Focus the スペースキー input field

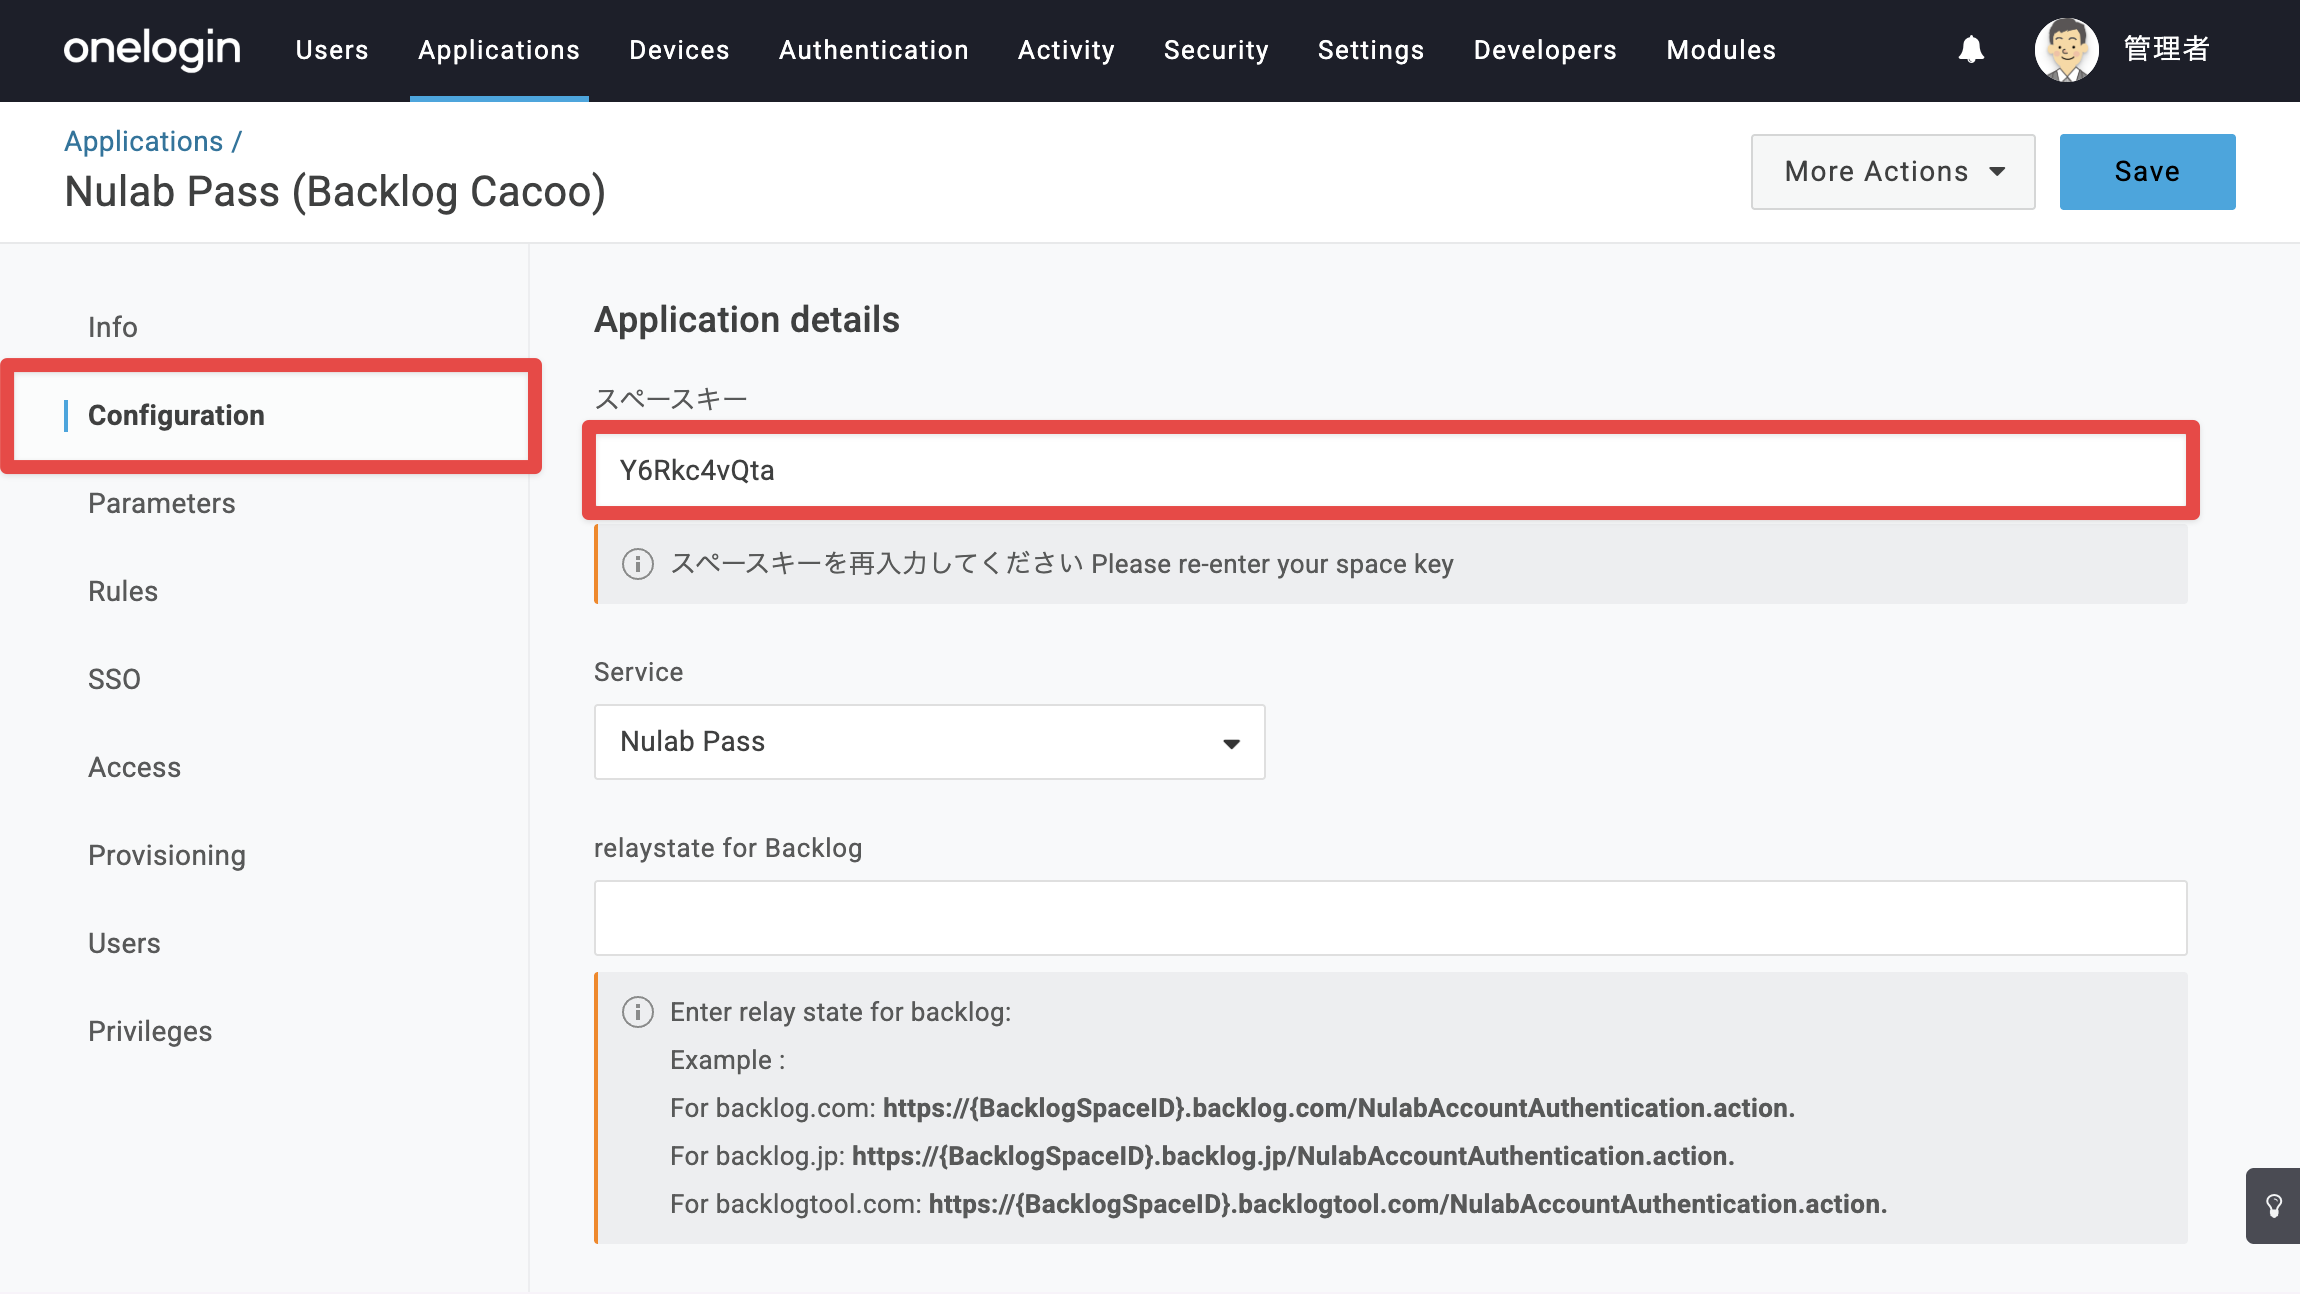coord(1391,470)
